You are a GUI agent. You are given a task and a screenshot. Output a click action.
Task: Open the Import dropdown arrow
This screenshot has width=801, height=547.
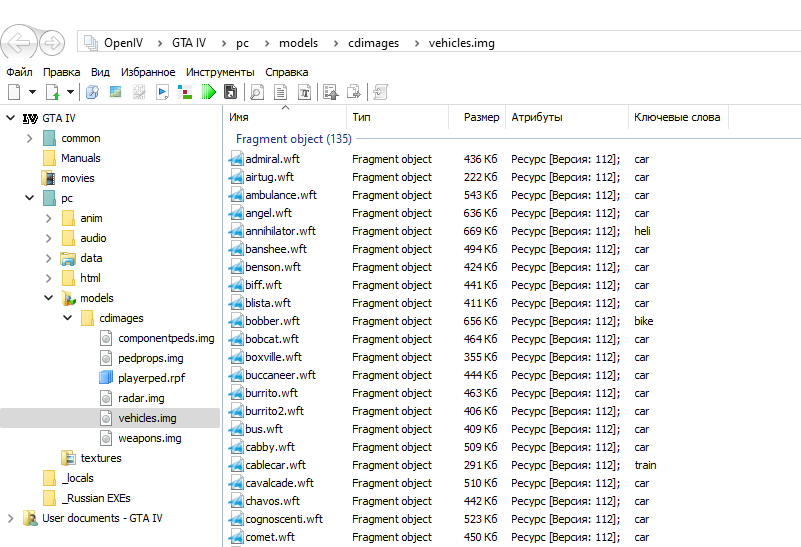70,92
